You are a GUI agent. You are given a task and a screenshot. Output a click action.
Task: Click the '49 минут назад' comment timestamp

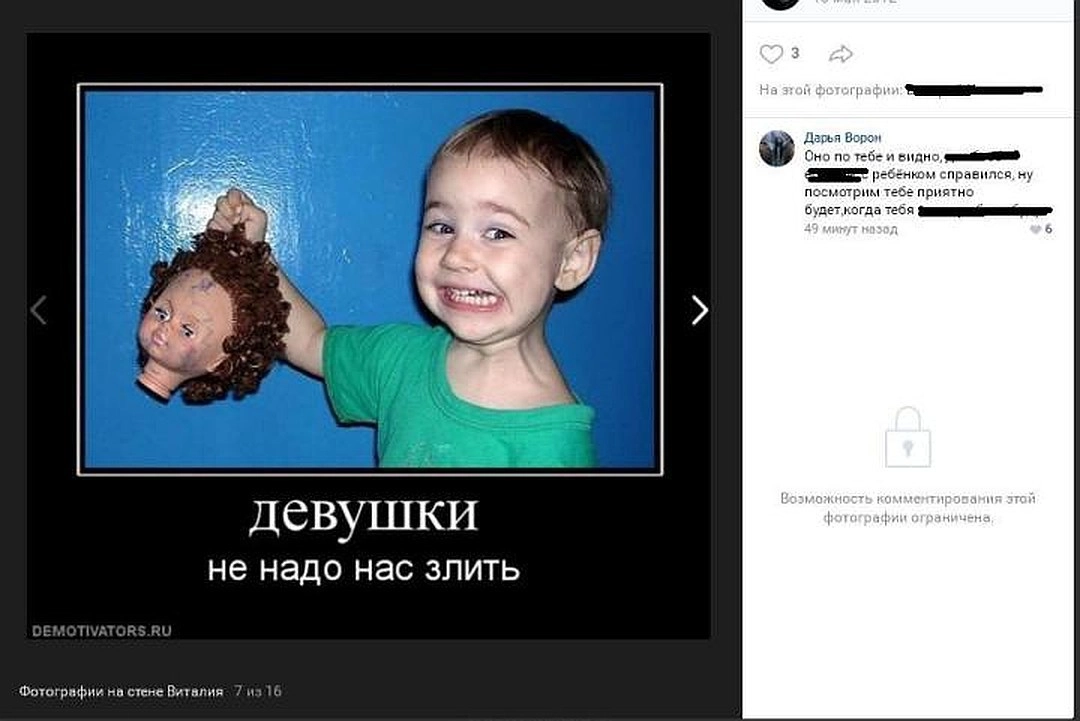(x=851, y=229)
